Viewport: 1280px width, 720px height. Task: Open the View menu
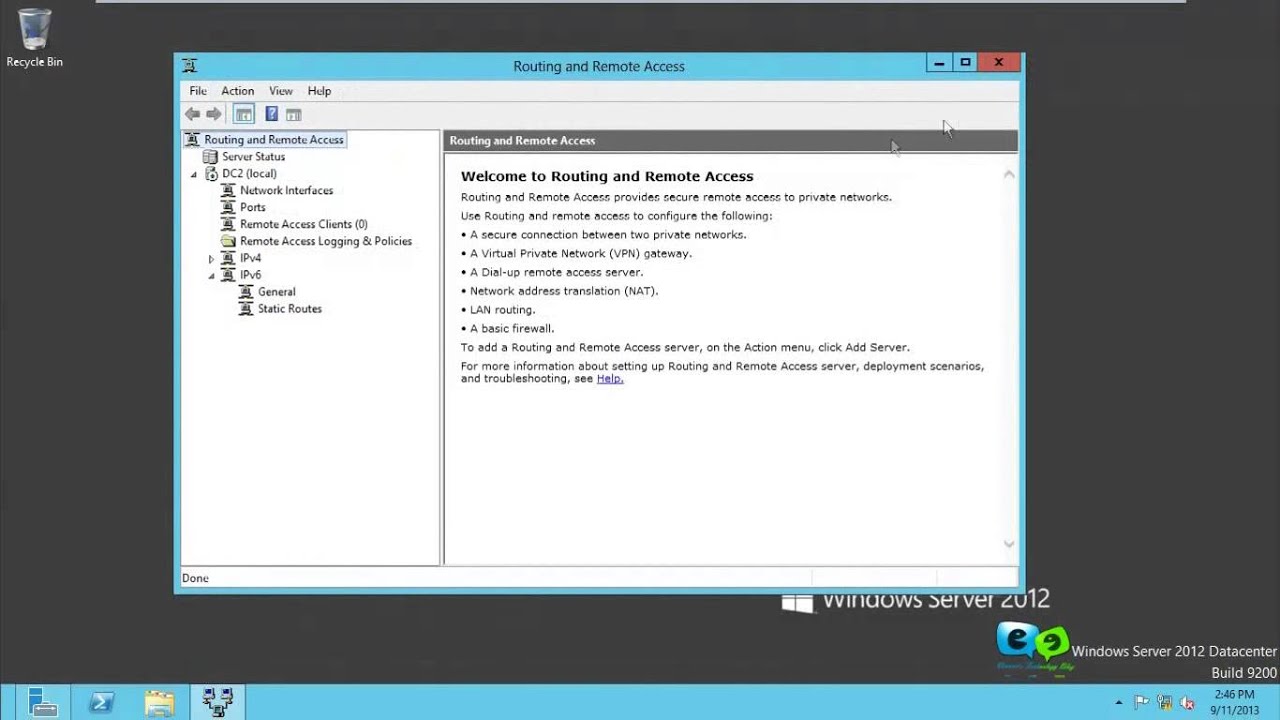pos(281,91)
